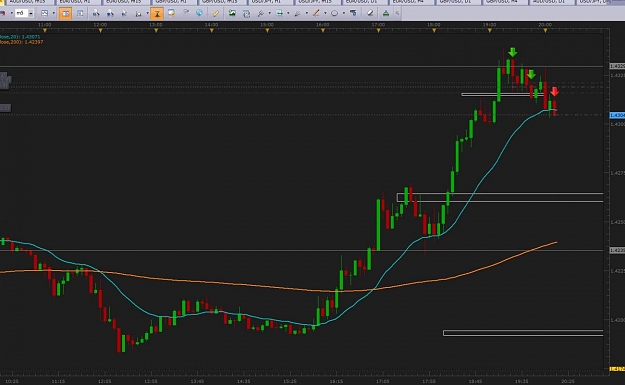Image resolution: width=625 pixels, height=385 pixels.
Task: Click the blue globe toolbar icon
Action: tap(199, 13)
